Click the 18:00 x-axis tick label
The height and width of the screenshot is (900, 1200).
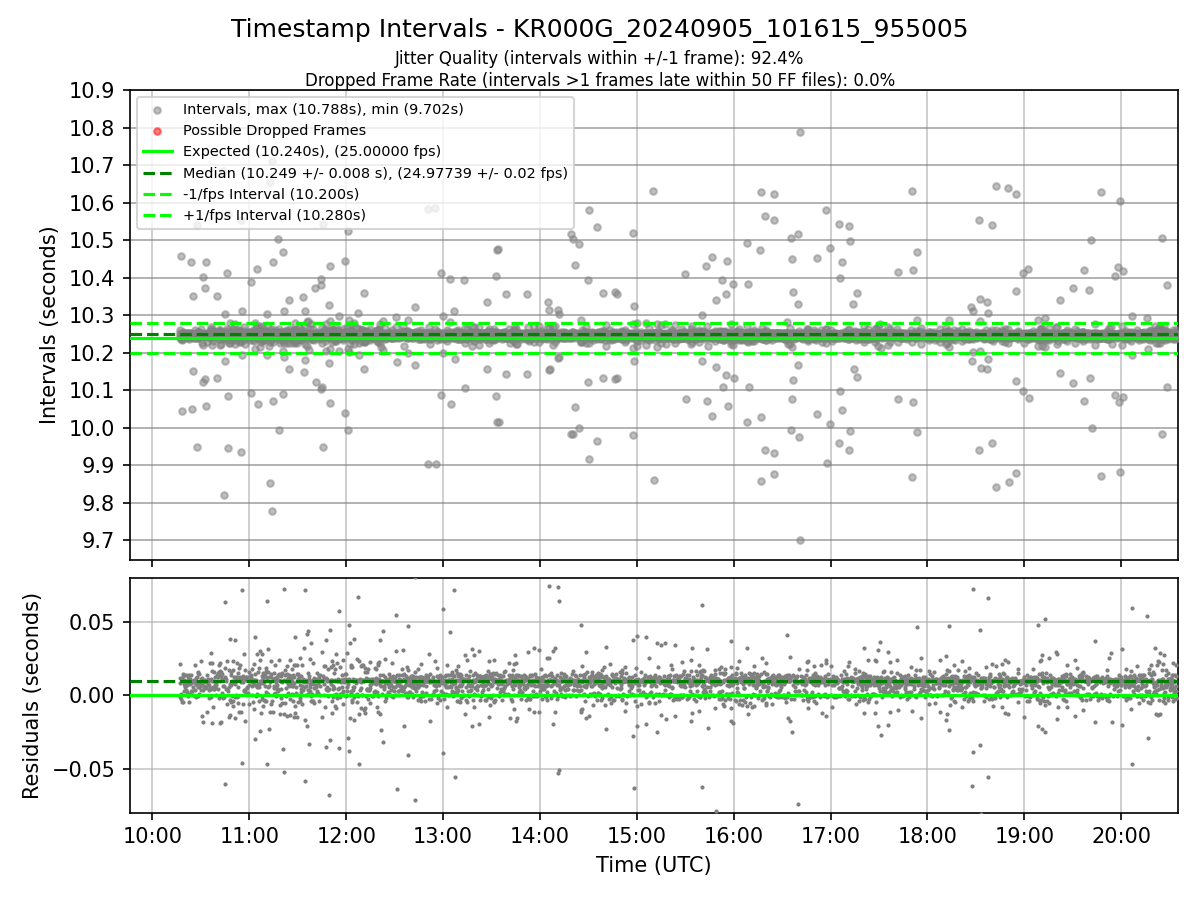point(927,835)
